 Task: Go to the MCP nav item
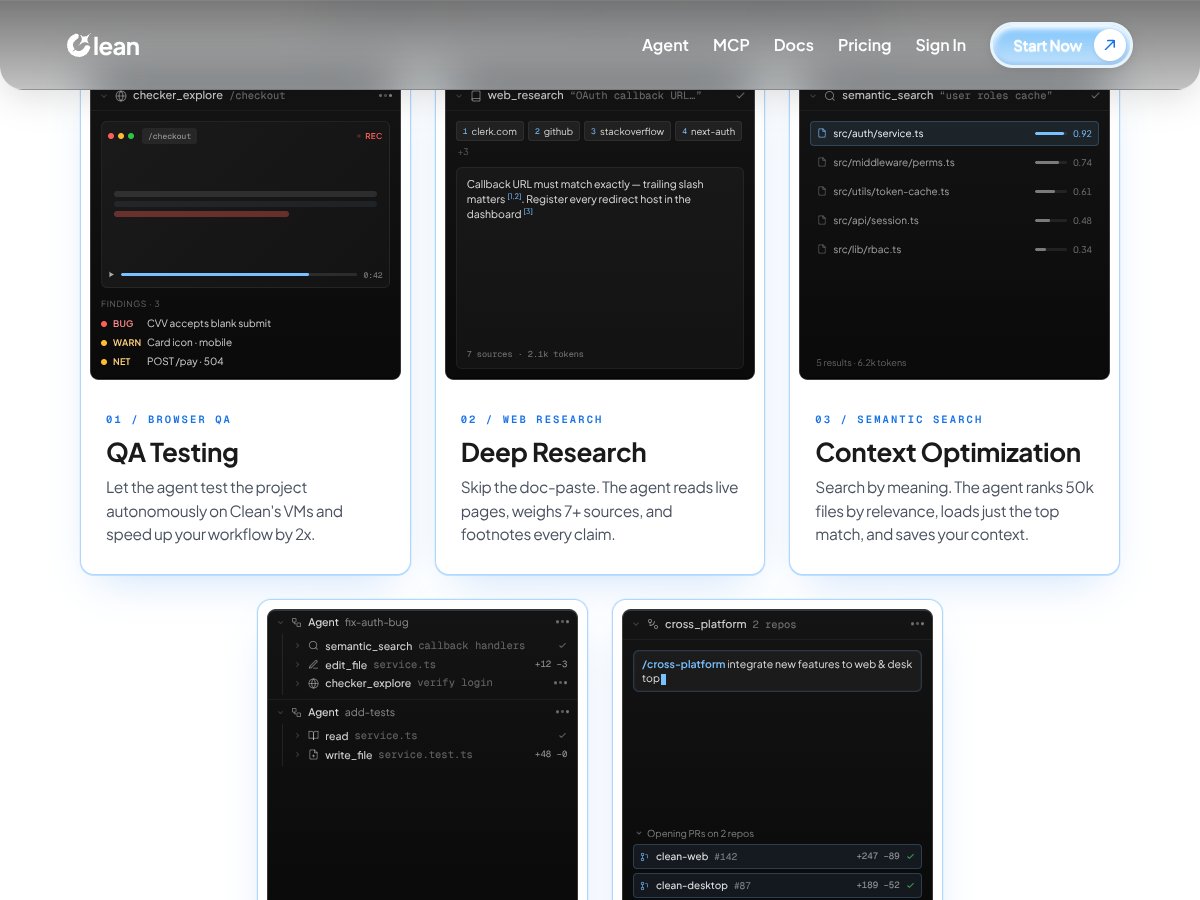pyautogui.click(x=731, y=45)
